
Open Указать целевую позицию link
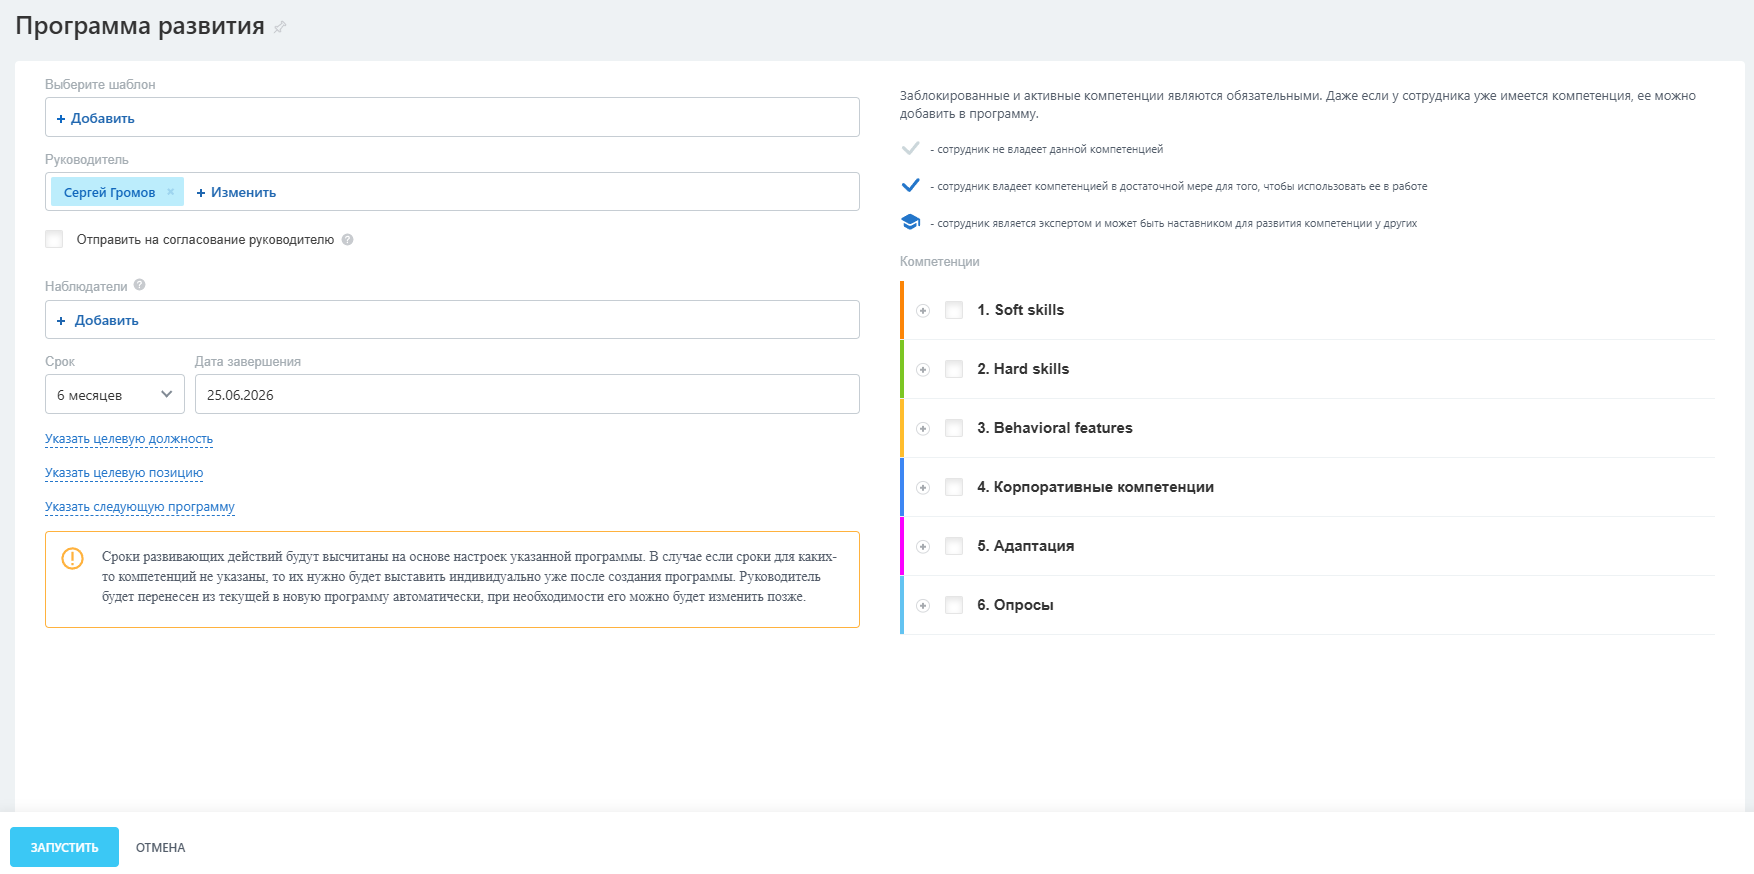(x=124, y=473)
